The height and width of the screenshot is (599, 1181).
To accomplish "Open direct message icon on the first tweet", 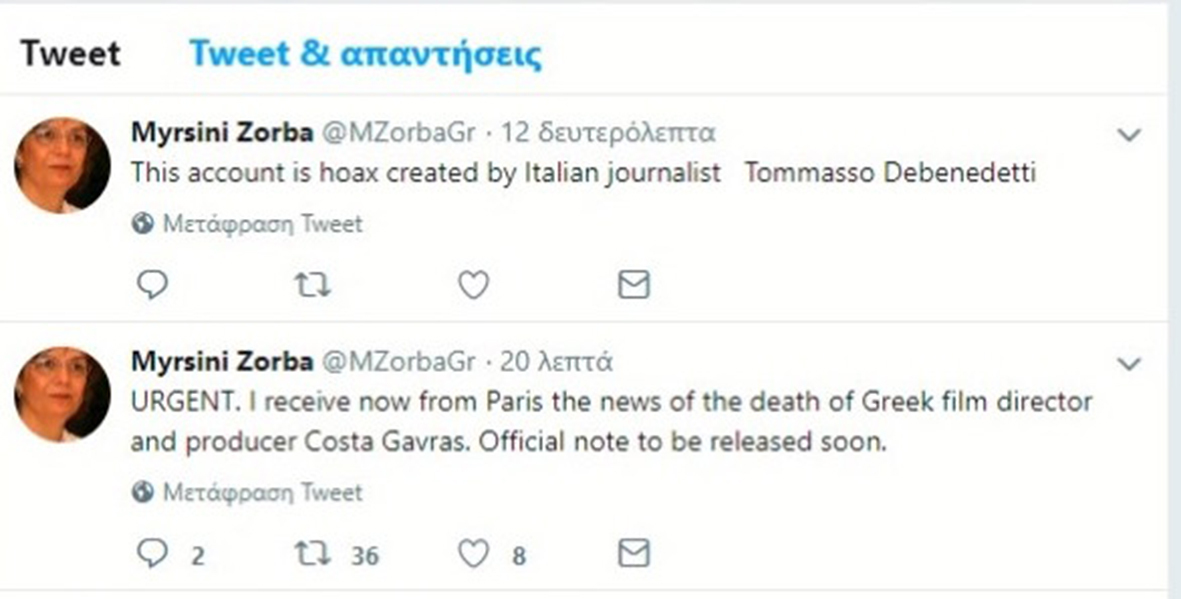I will [632, 284].
